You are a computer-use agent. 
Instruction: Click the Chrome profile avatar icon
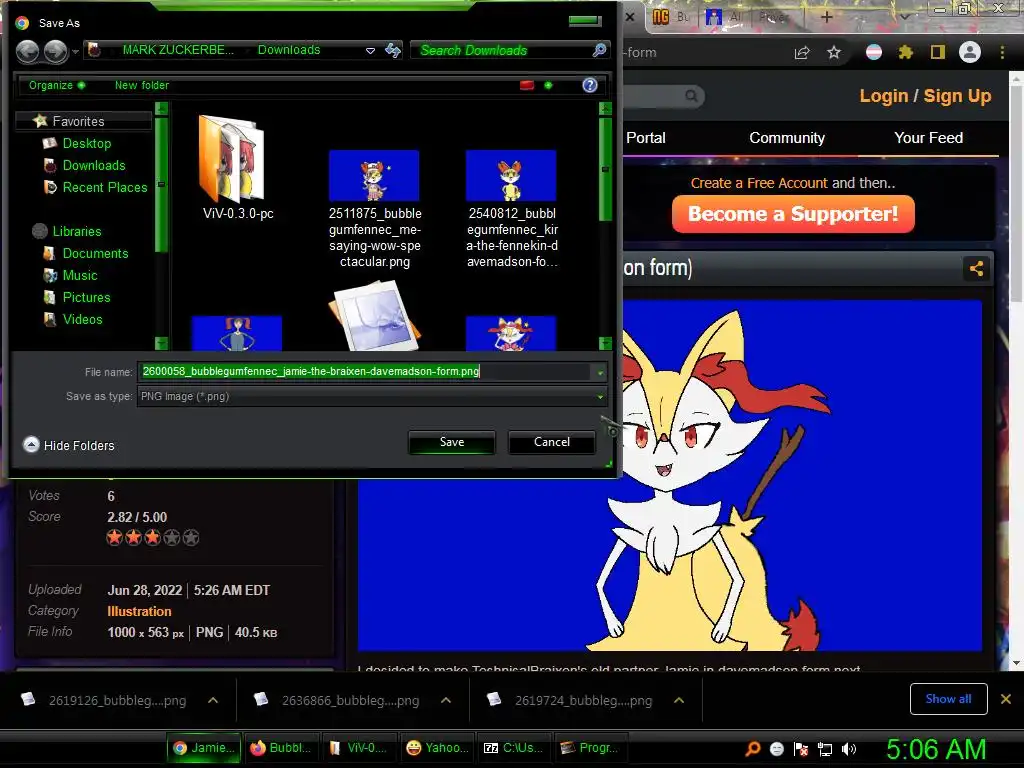pyautogui.click(x=970, y=52)
